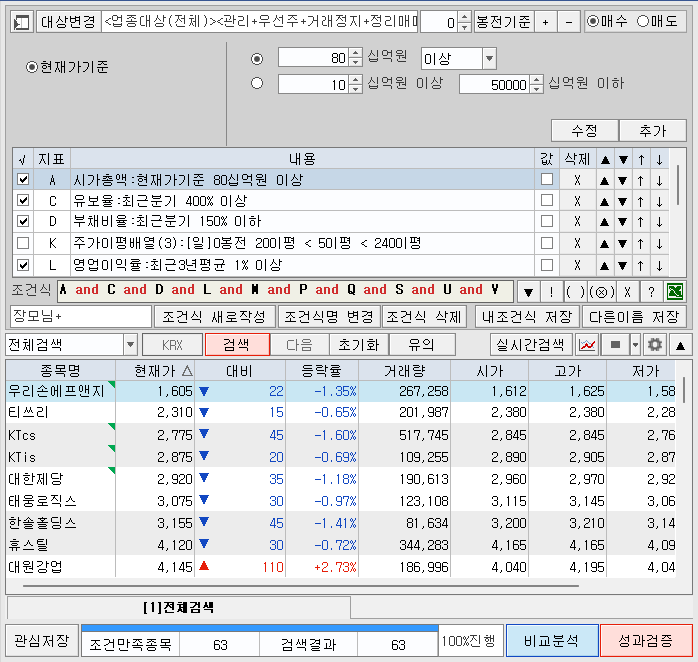Click the condition list vertical scrollbar
This screenshot has height=662, width=698.
pos(678,185)
